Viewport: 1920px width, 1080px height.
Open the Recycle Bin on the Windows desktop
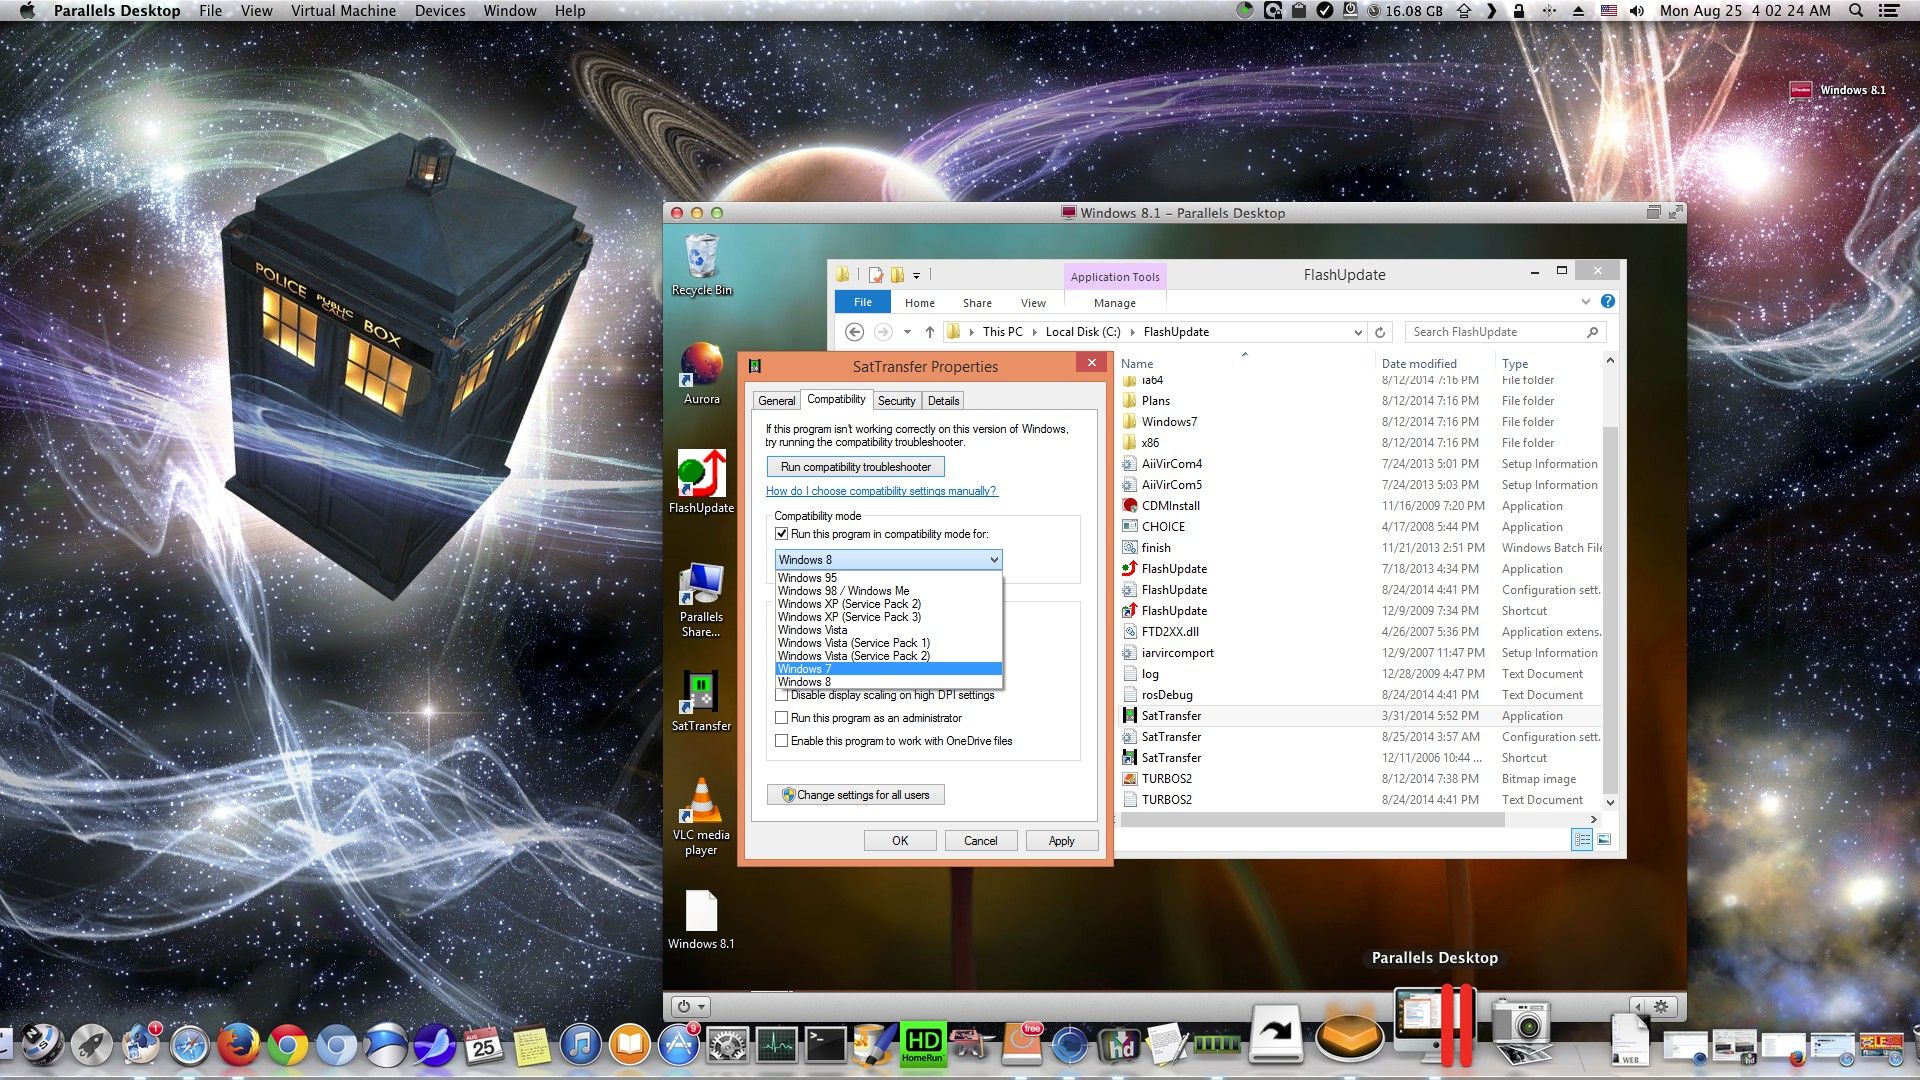(x=701, y=265)
